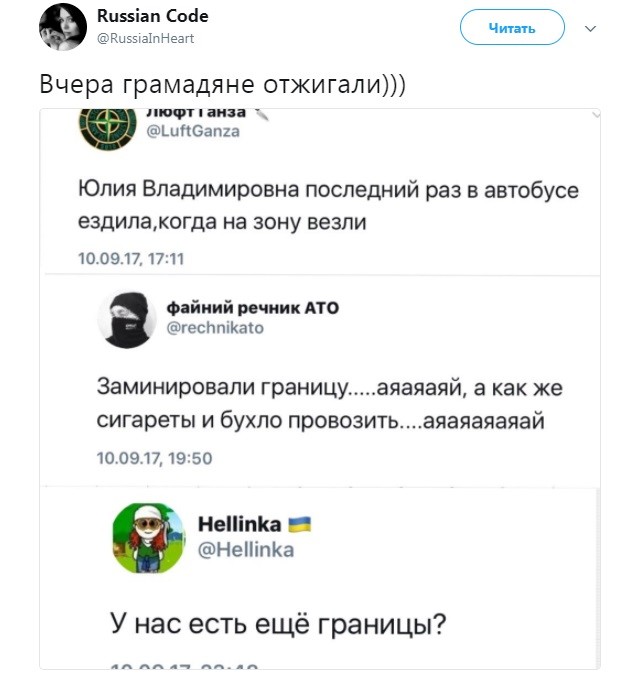Open the Russian Code display name
Image resolution: width=635 pixels, height=674 pixels.
point(153,18)
